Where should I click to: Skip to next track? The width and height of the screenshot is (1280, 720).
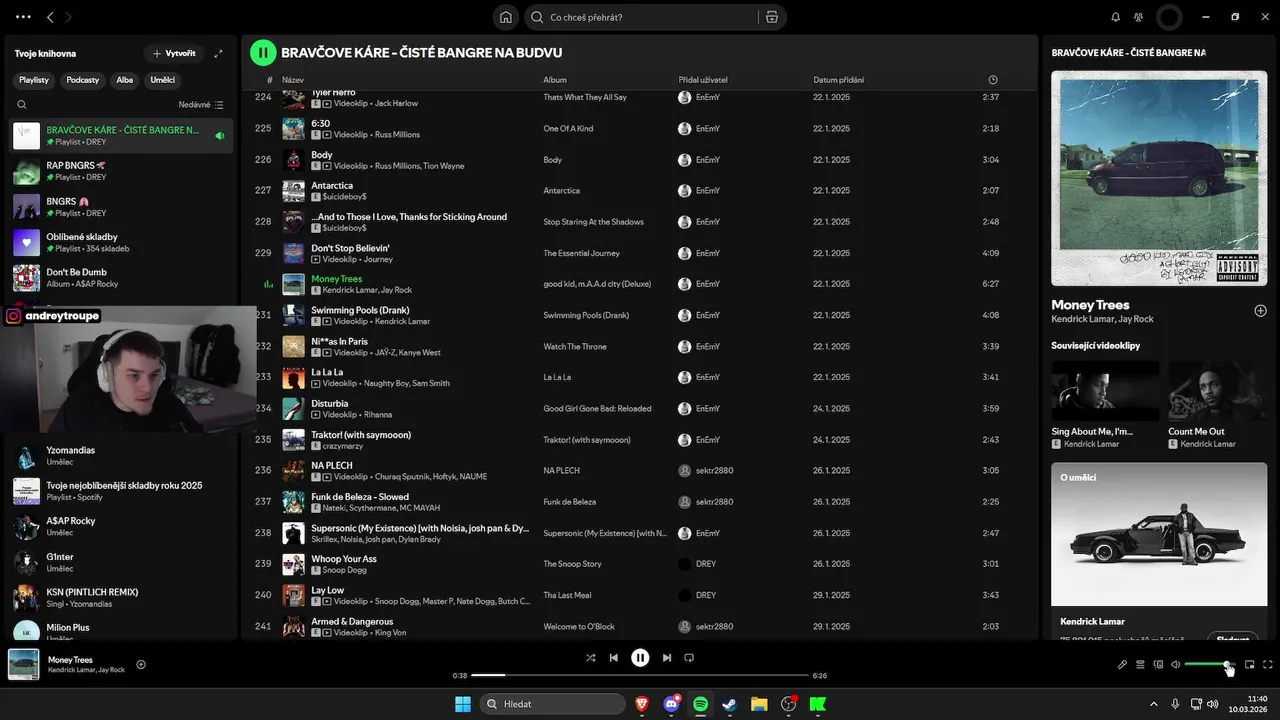[667, 658]
